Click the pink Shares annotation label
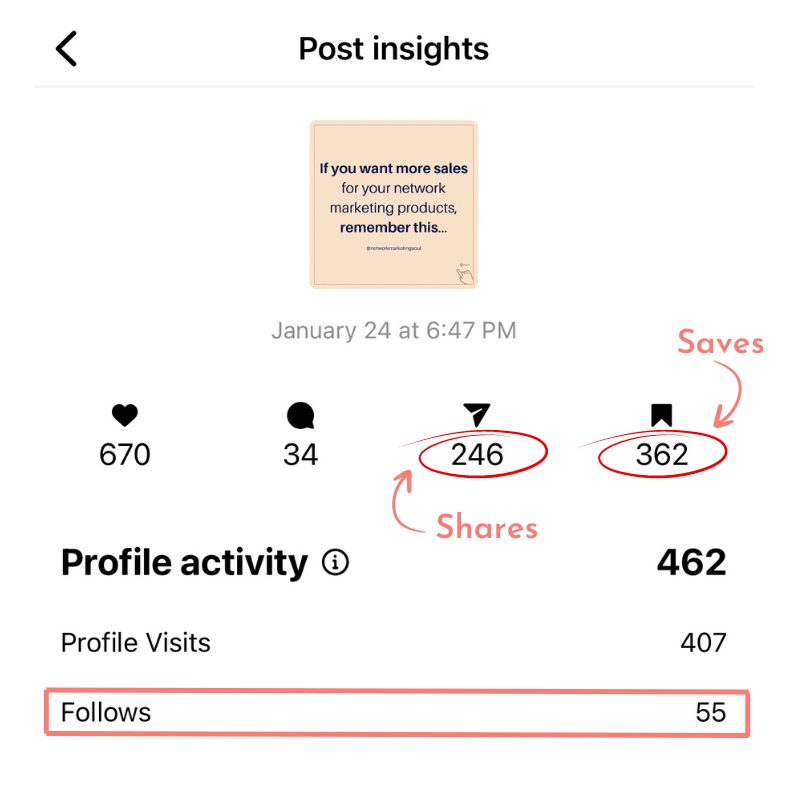Viewport: 788px width, 800px height. pos(487,527)
